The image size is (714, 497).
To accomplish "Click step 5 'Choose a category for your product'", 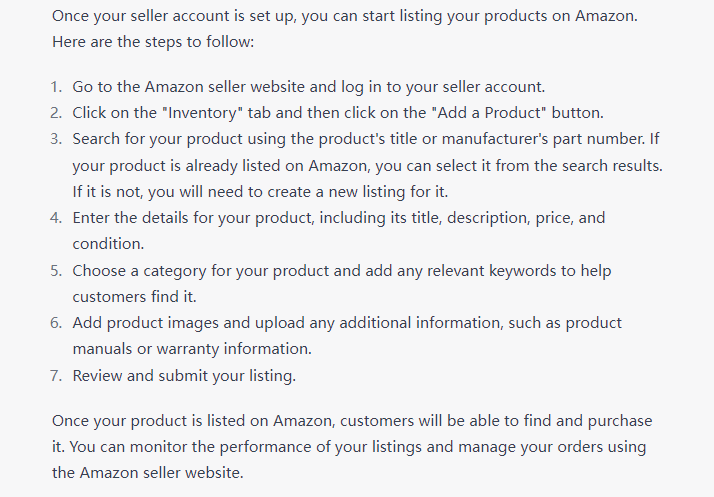I will [342, 271].
